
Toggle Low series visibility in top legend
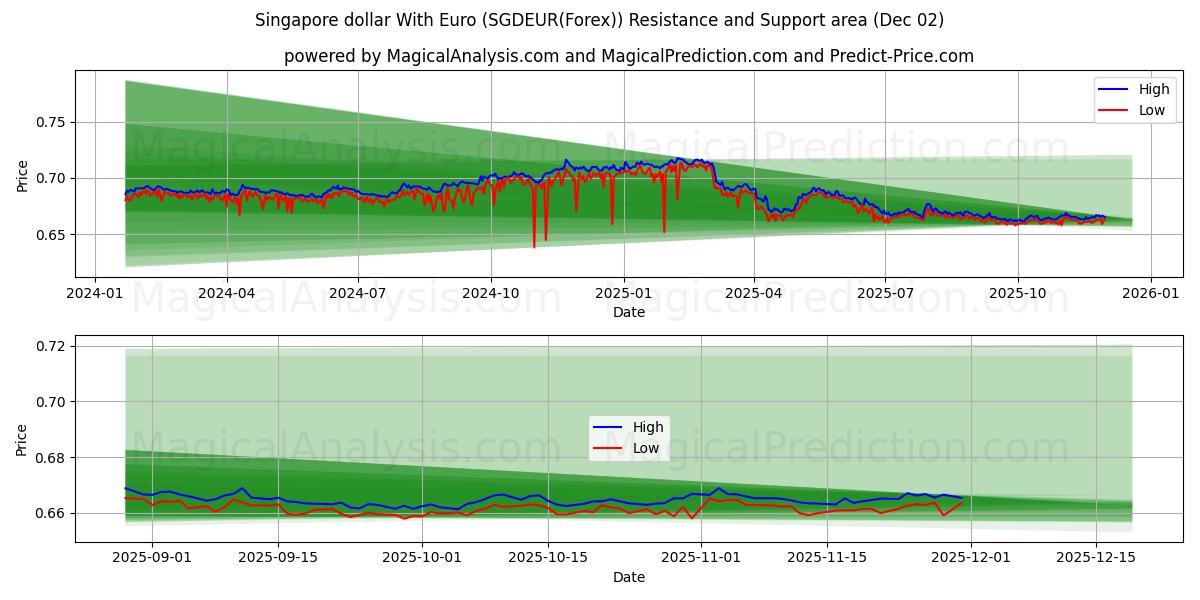point(1148,110)
